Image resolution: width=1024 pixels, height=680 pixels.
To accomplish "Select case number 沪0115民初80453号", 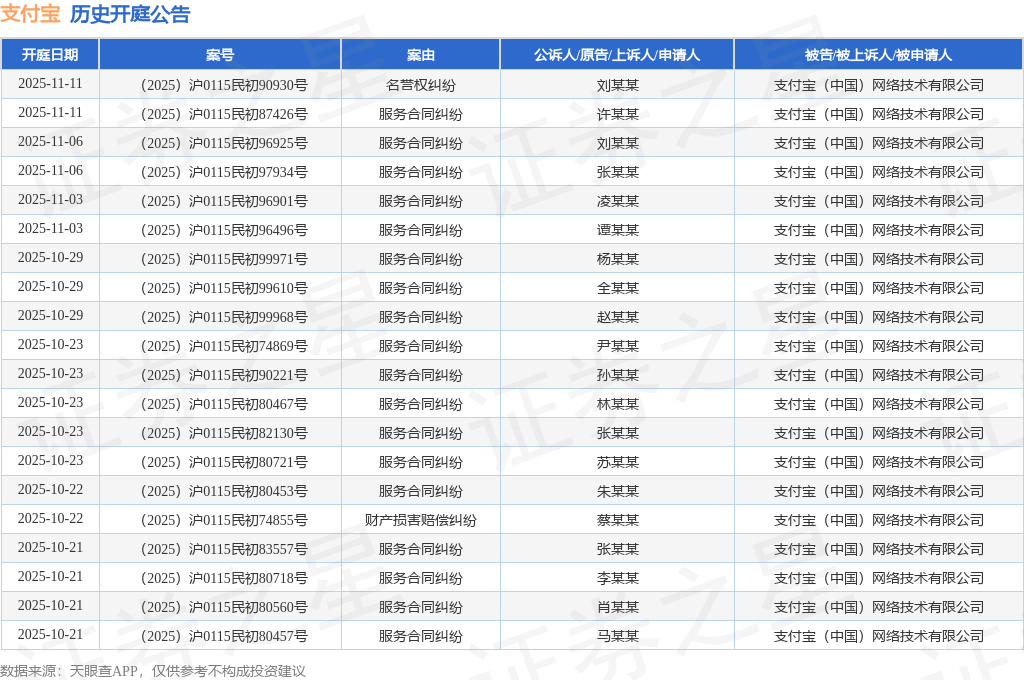I will tap(224, 491).
